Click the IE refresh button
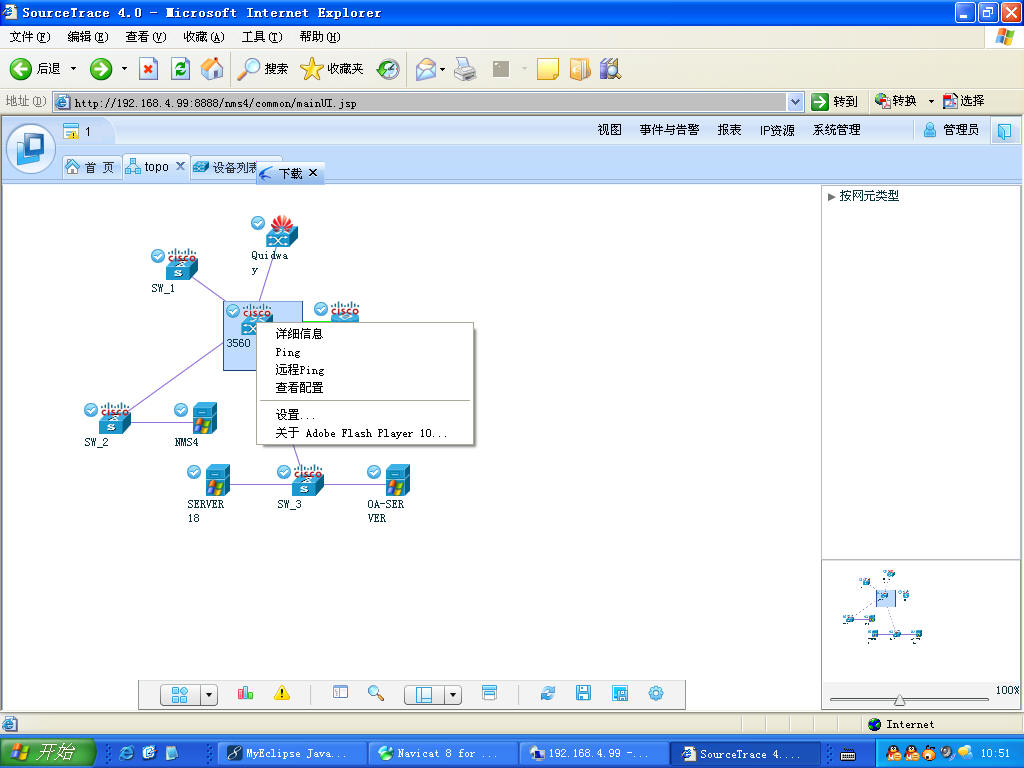 point(180,69)
